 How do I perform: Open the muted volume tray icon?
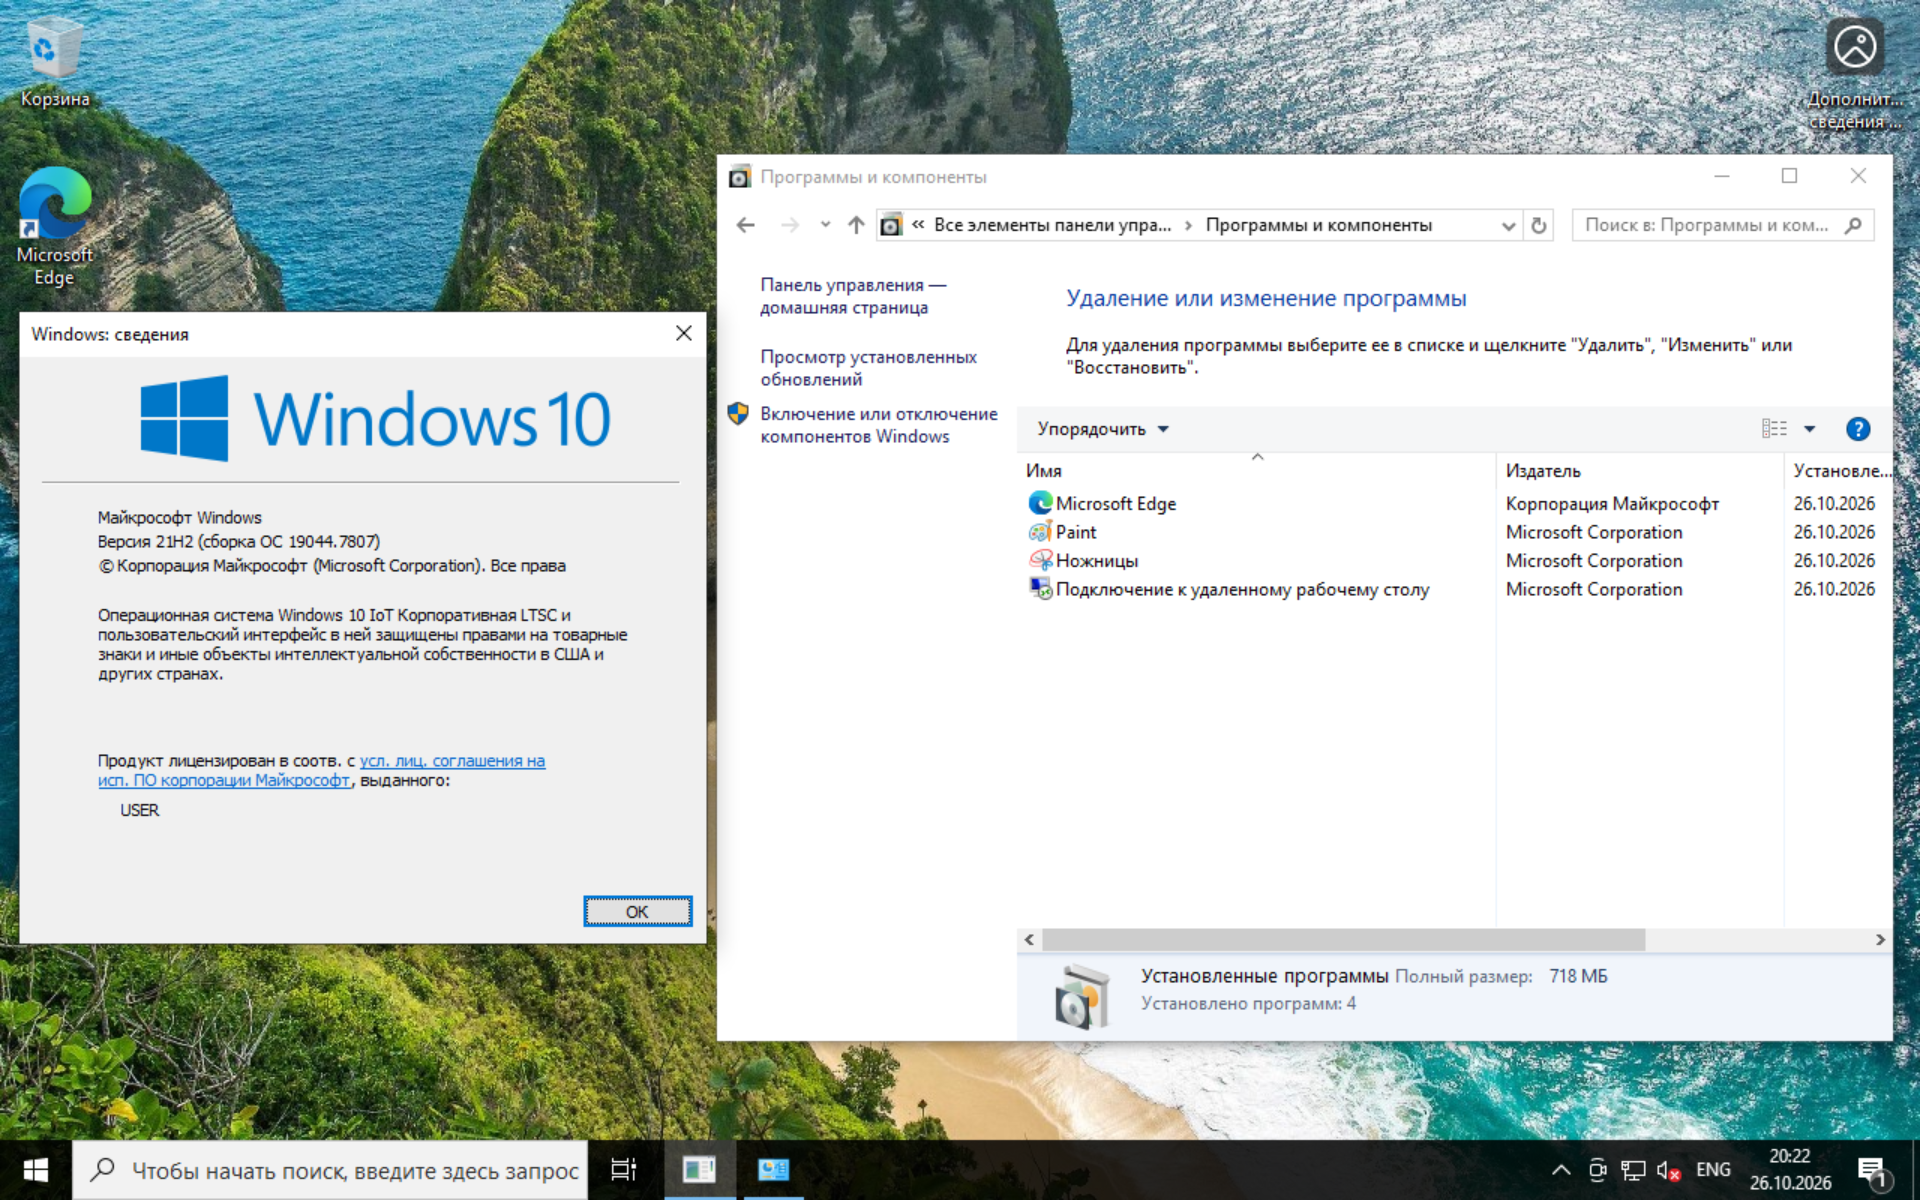pyautogui.click(x=1668, y=1170)
